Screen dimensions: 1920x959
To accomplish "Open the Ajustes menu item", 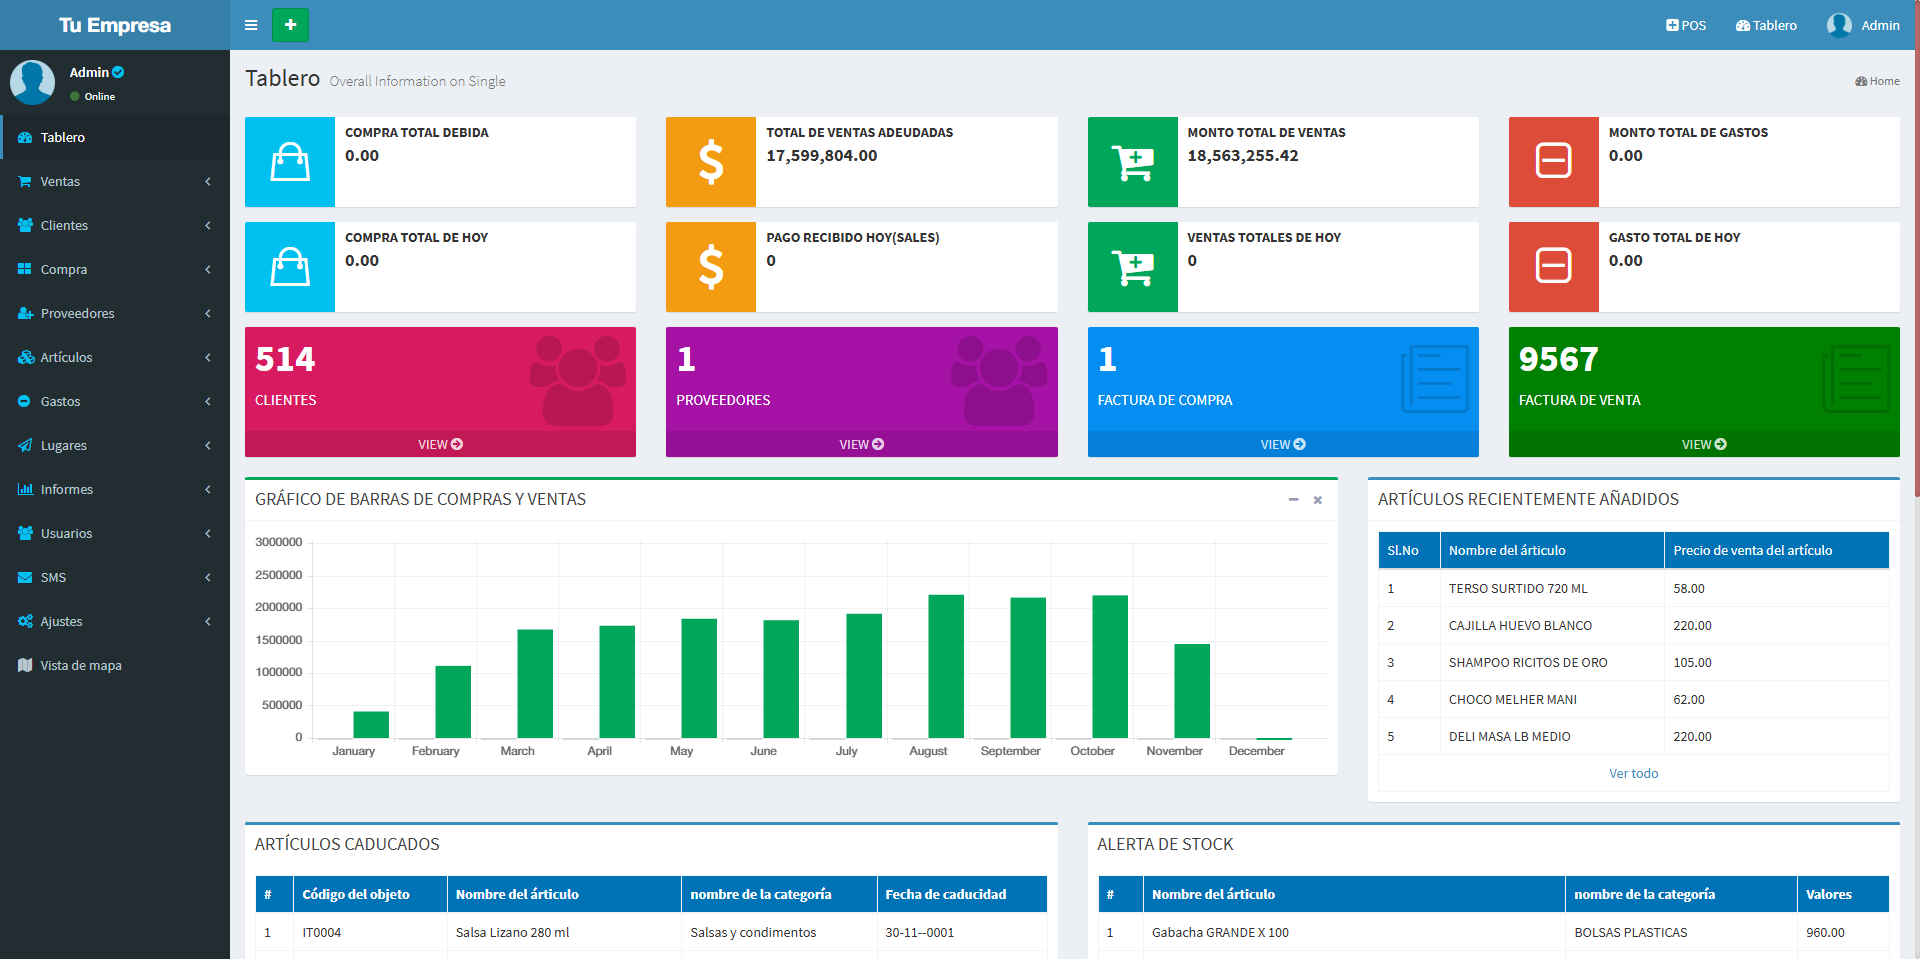I will click(x=61, y=621).
